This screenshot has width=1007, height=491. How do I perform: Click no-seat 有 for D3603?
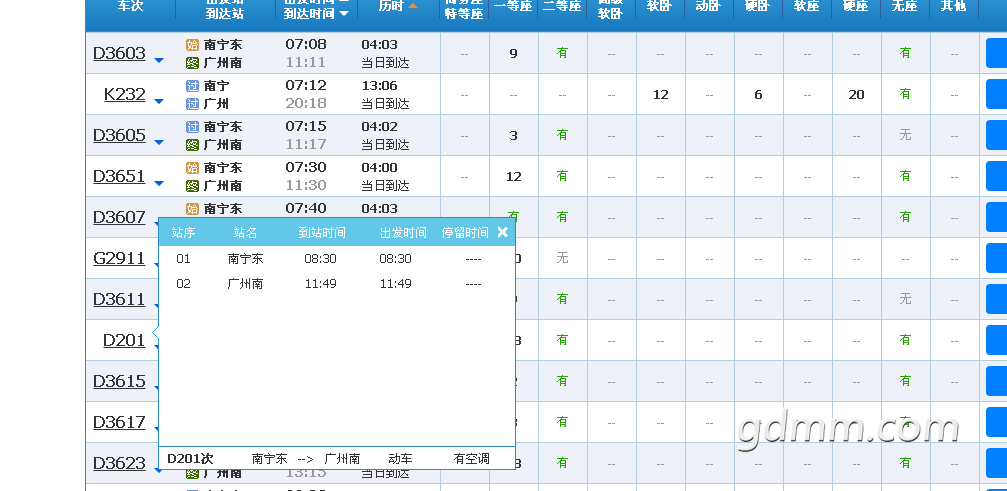[906, 53]
